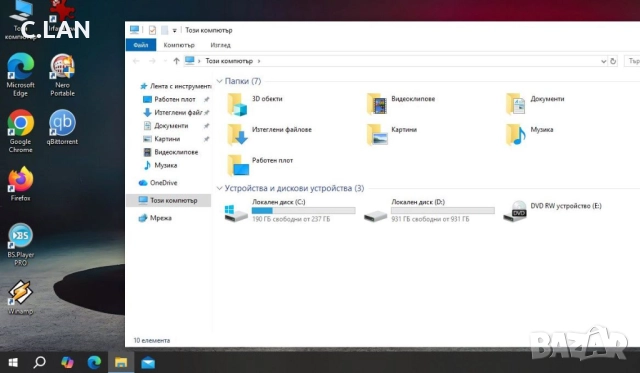
Task: Select the Локален диск (D:) drive icon
Action: pyautogui.click(x=376, y=216)
